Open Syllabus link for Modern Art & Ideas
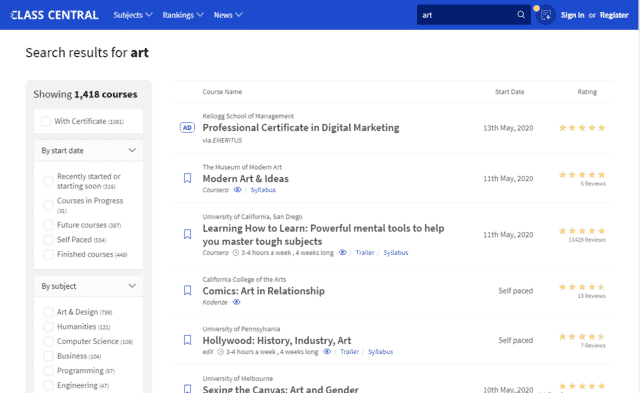Screen dimensions: 640x393 pos(263,190)
